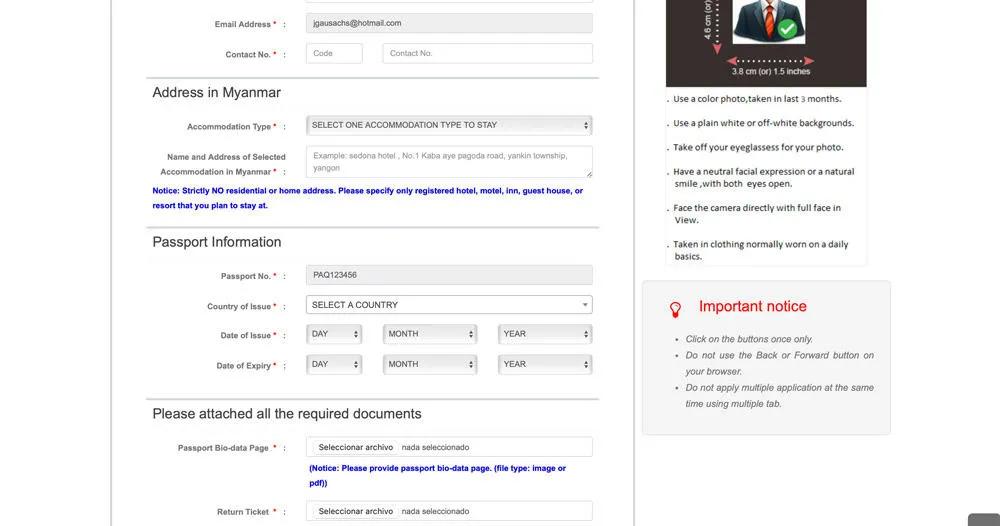Click the Date of Expiry label
The height and width of the screenshot is (526, 1000).
click(x=246, y=366)
